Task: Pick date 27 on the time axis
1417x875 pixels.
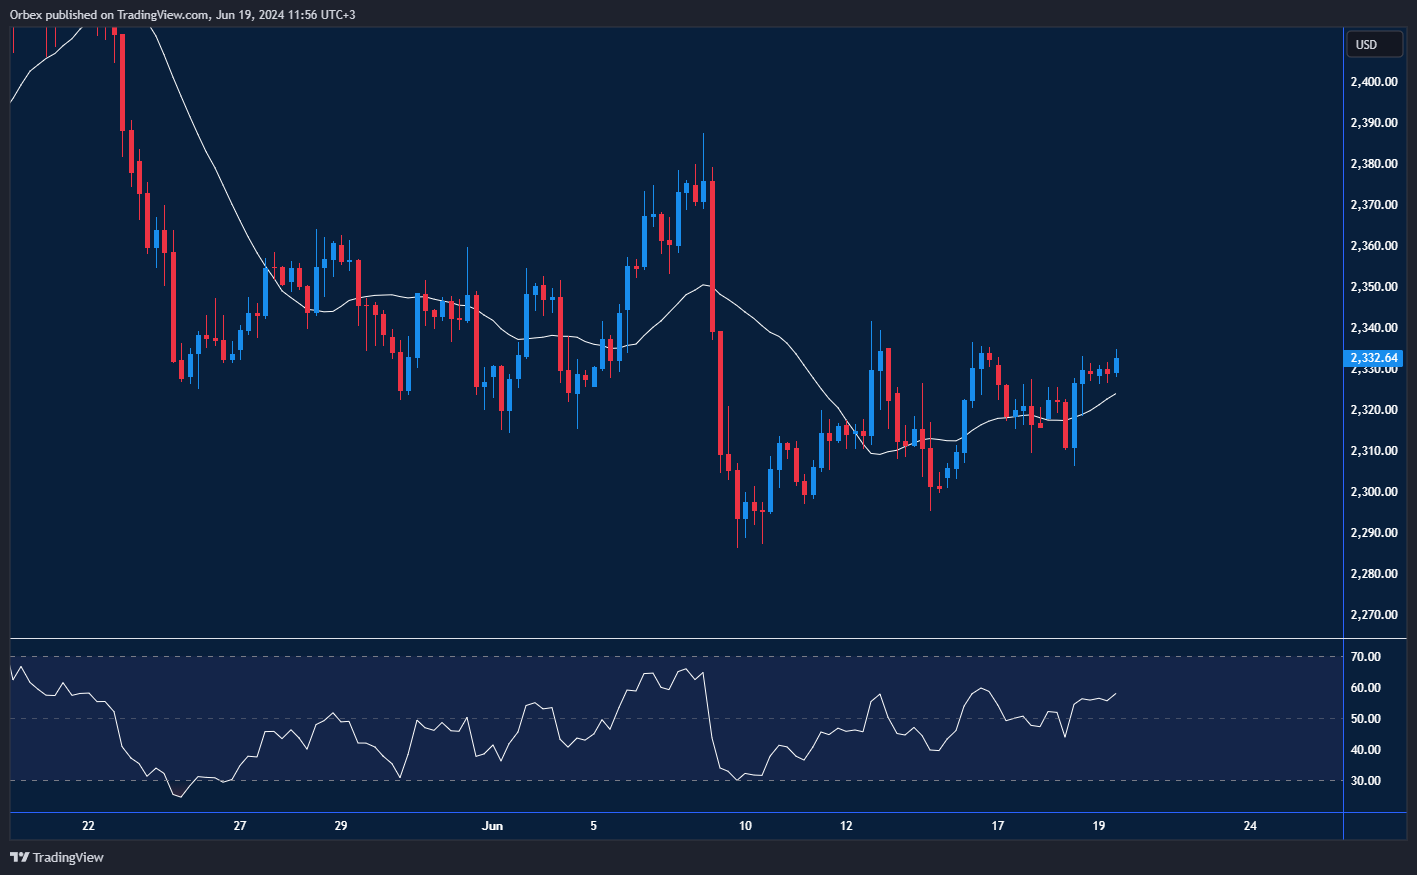Action: tap(240, 826)
